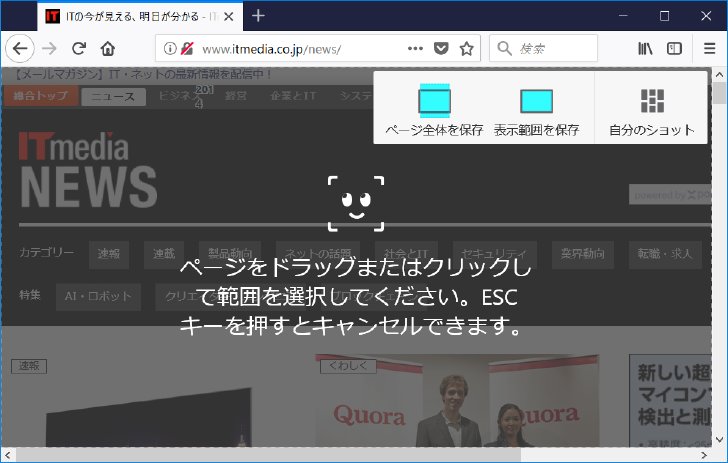Open page actions three-dot menu
Image resolution: width=728 pixels, height=463 pixels.
tap(415, 48)
